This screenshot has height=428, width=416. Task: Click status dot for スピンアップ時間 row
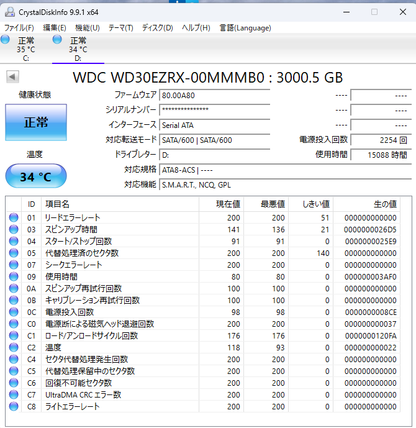pos(14,229)
